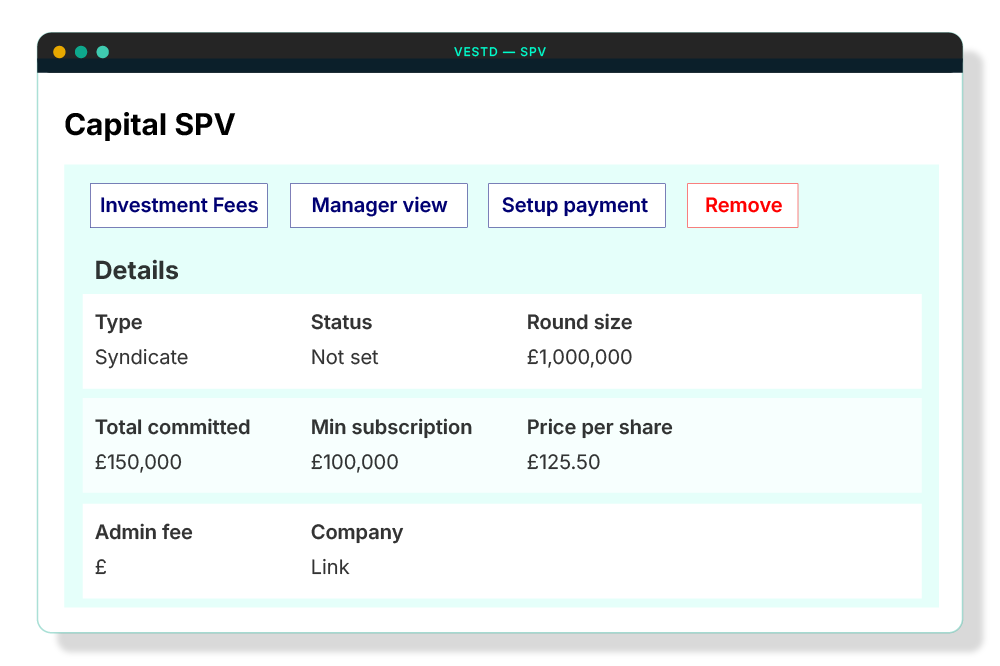Screen dimensions: 1000x666
Task: Click the Status label
Action: coord(341,322)
